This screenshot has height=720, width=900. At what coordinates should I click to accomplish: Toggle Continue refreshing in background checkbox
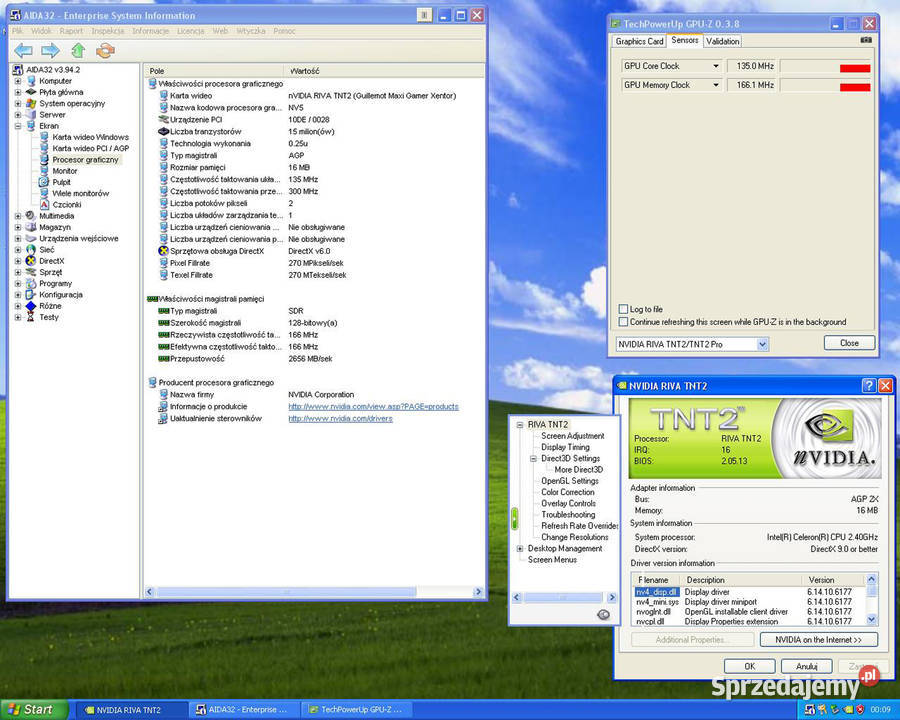coord(623,322)
